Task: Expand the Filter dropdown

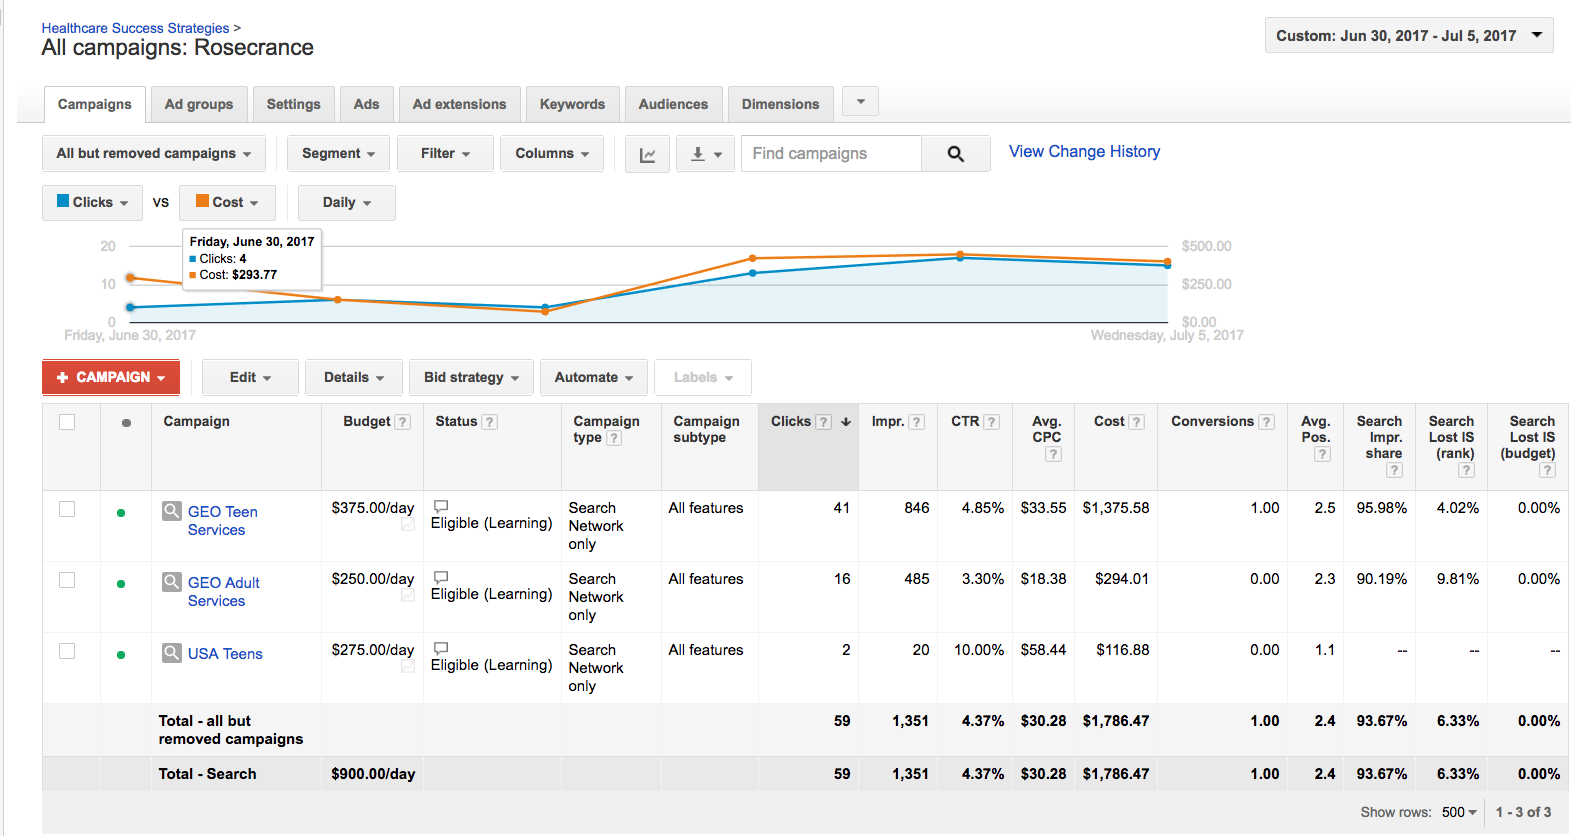Action: pos(445,154)
